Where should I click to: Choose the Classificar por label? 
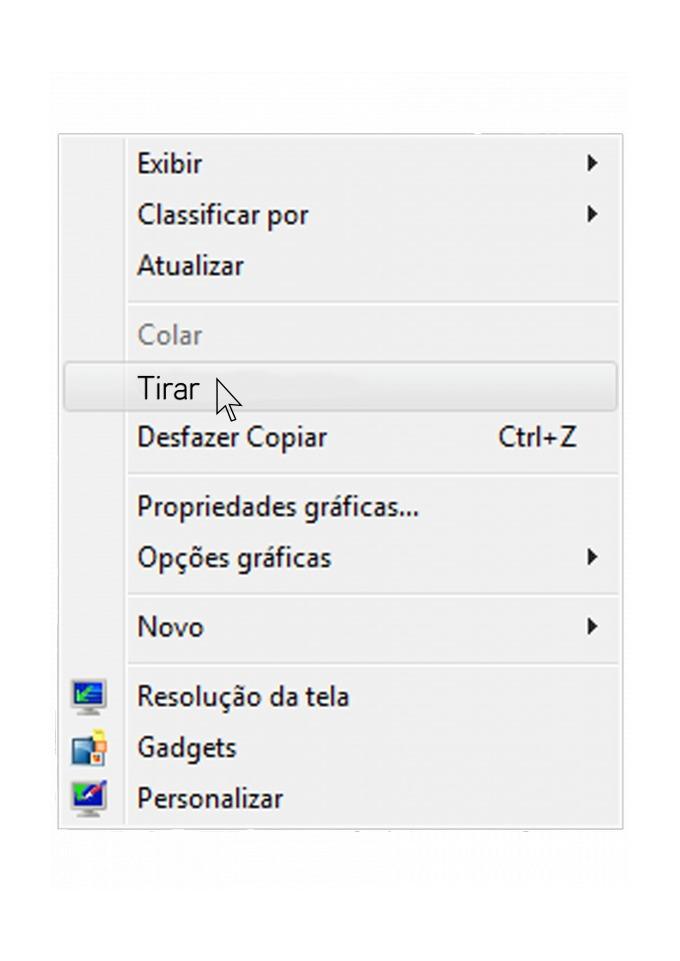click(223, 215)
